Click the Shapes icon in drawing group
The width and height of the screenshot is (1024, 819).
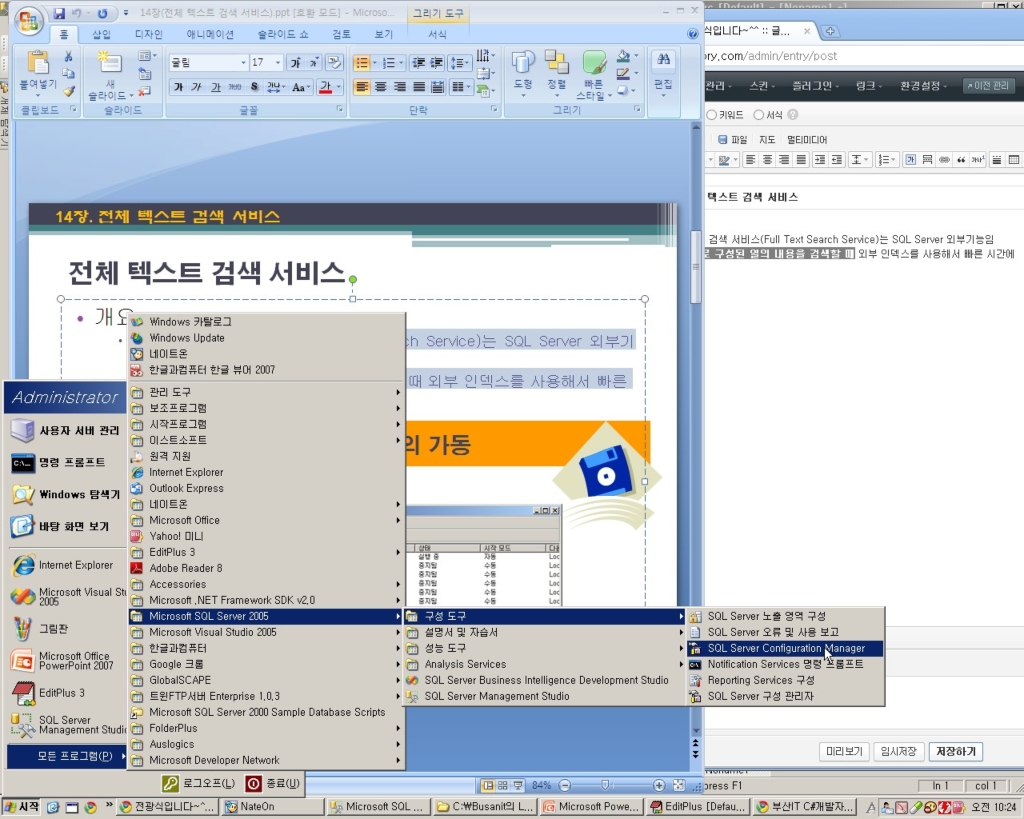(x=523, y=63)
